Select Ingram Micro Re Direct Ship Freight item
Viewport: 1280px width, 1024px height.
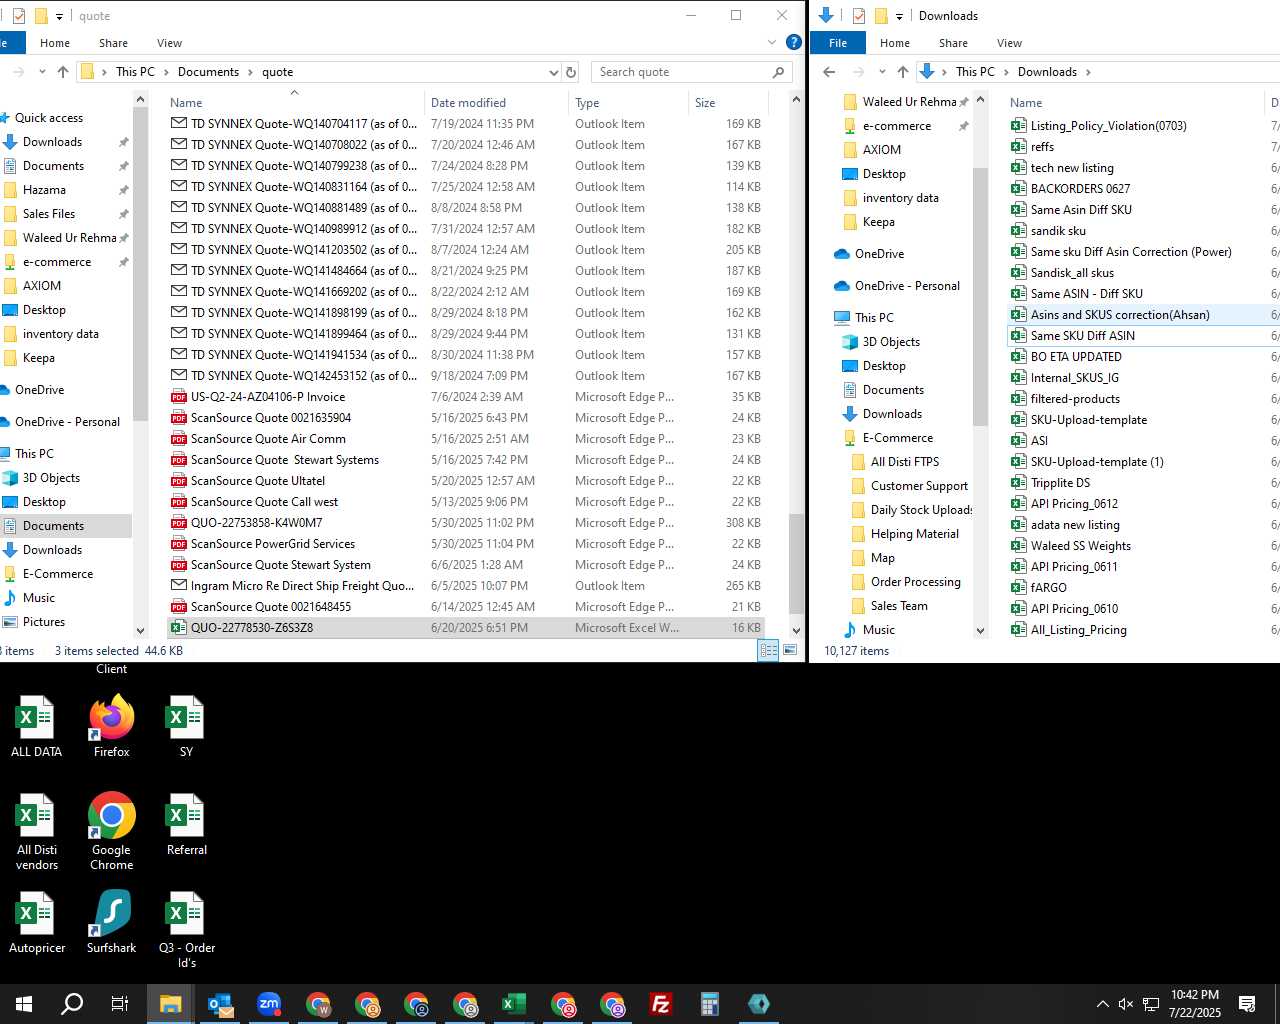tap(465, 586)
